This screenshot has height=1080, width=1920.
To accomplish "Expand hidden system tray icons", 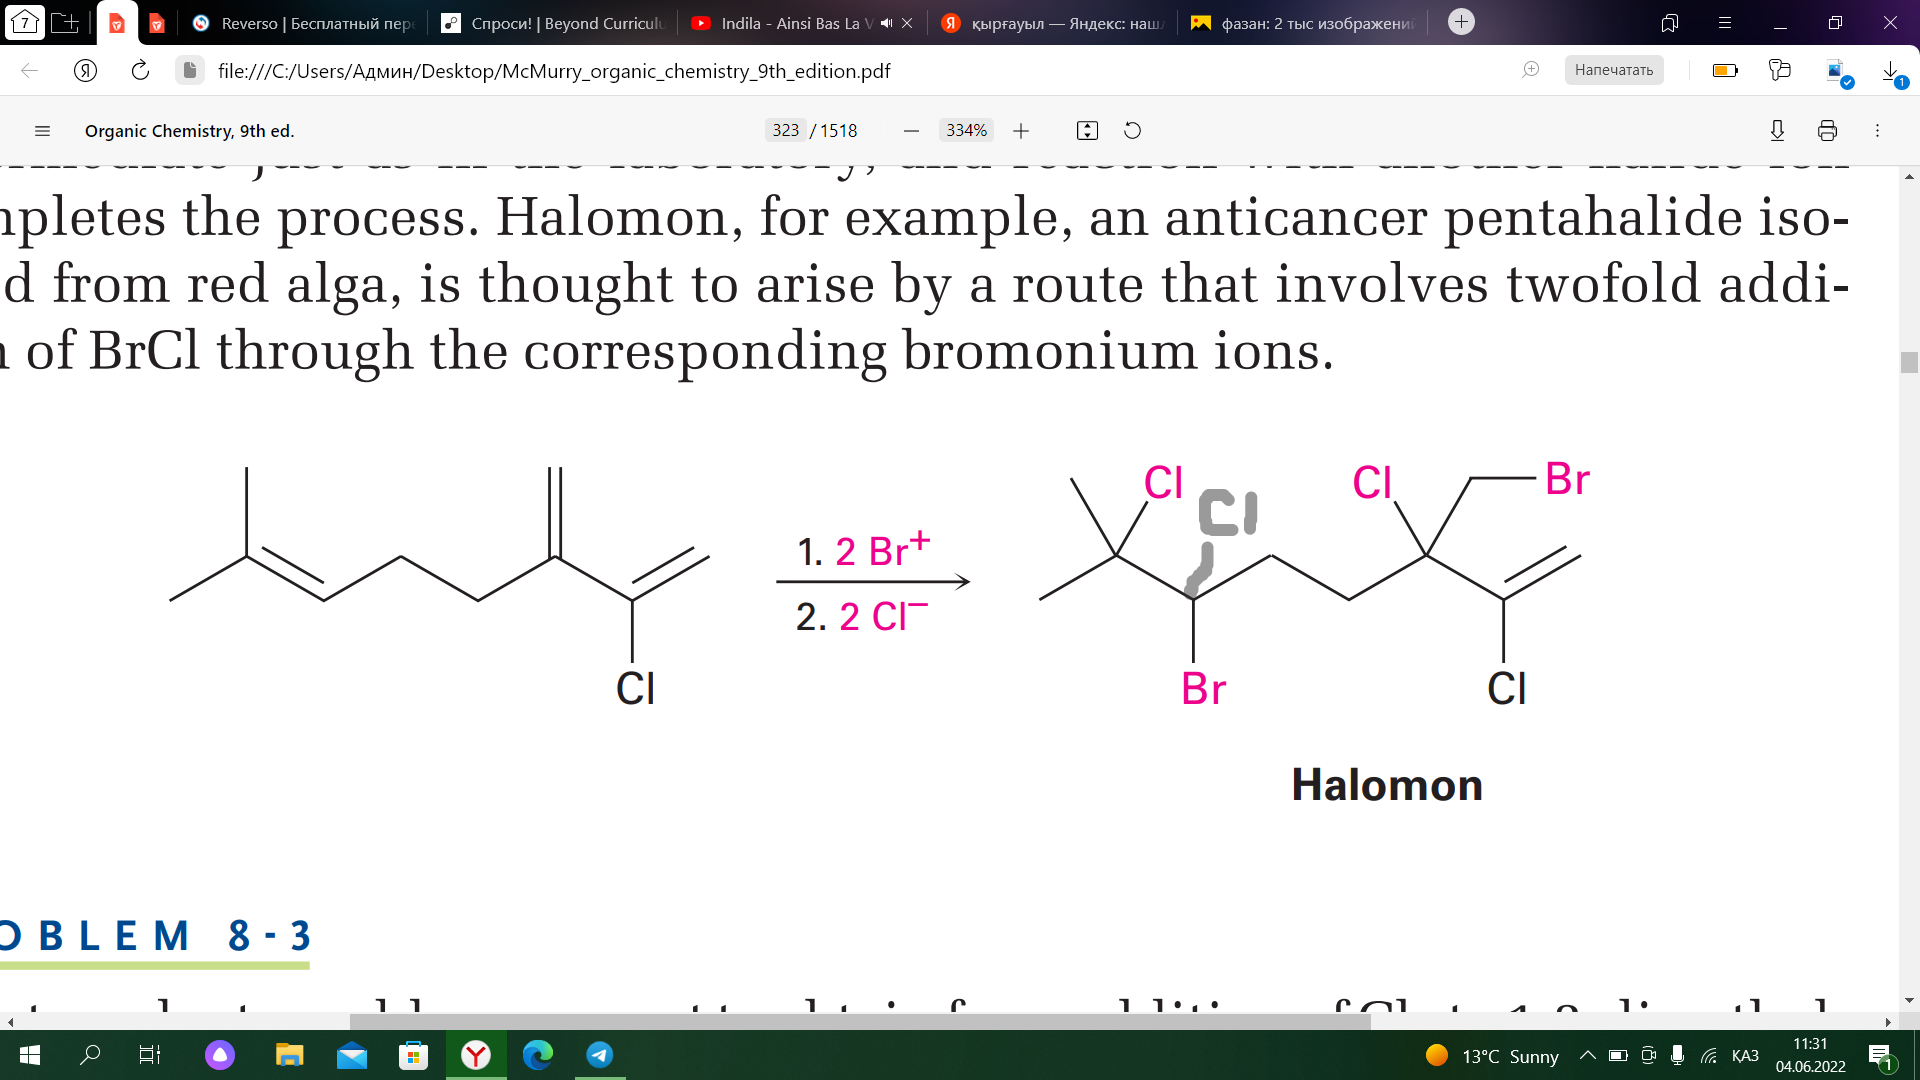I will pos(1587,1056).
